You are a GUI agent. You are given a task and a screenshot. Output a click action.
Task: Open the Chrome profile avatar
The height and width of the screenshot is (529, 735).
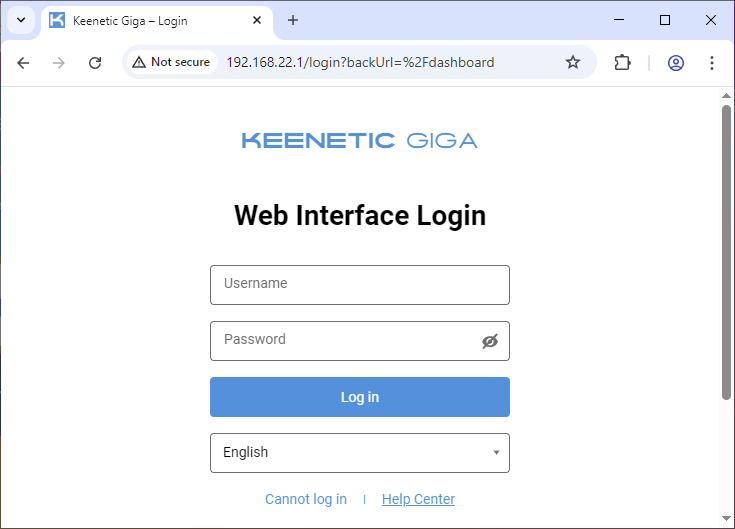676,63
